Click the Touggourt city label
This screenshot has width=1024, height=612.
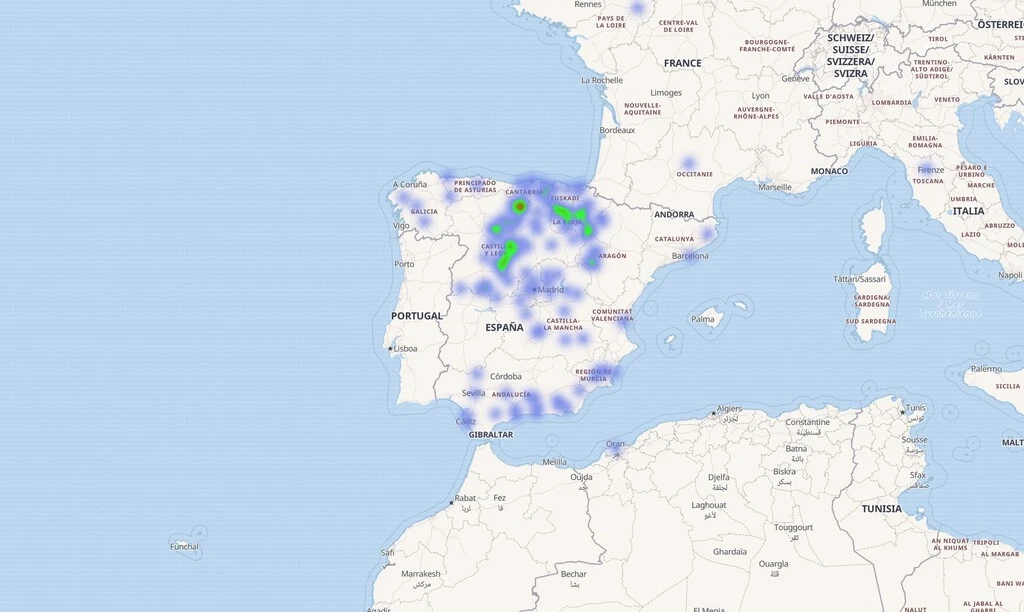793,528
